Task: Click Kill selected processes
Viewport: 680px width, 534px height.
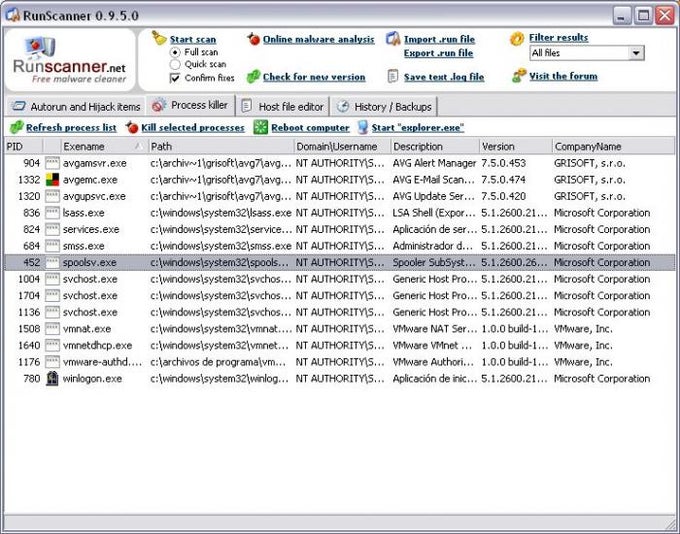Action: 193,128
